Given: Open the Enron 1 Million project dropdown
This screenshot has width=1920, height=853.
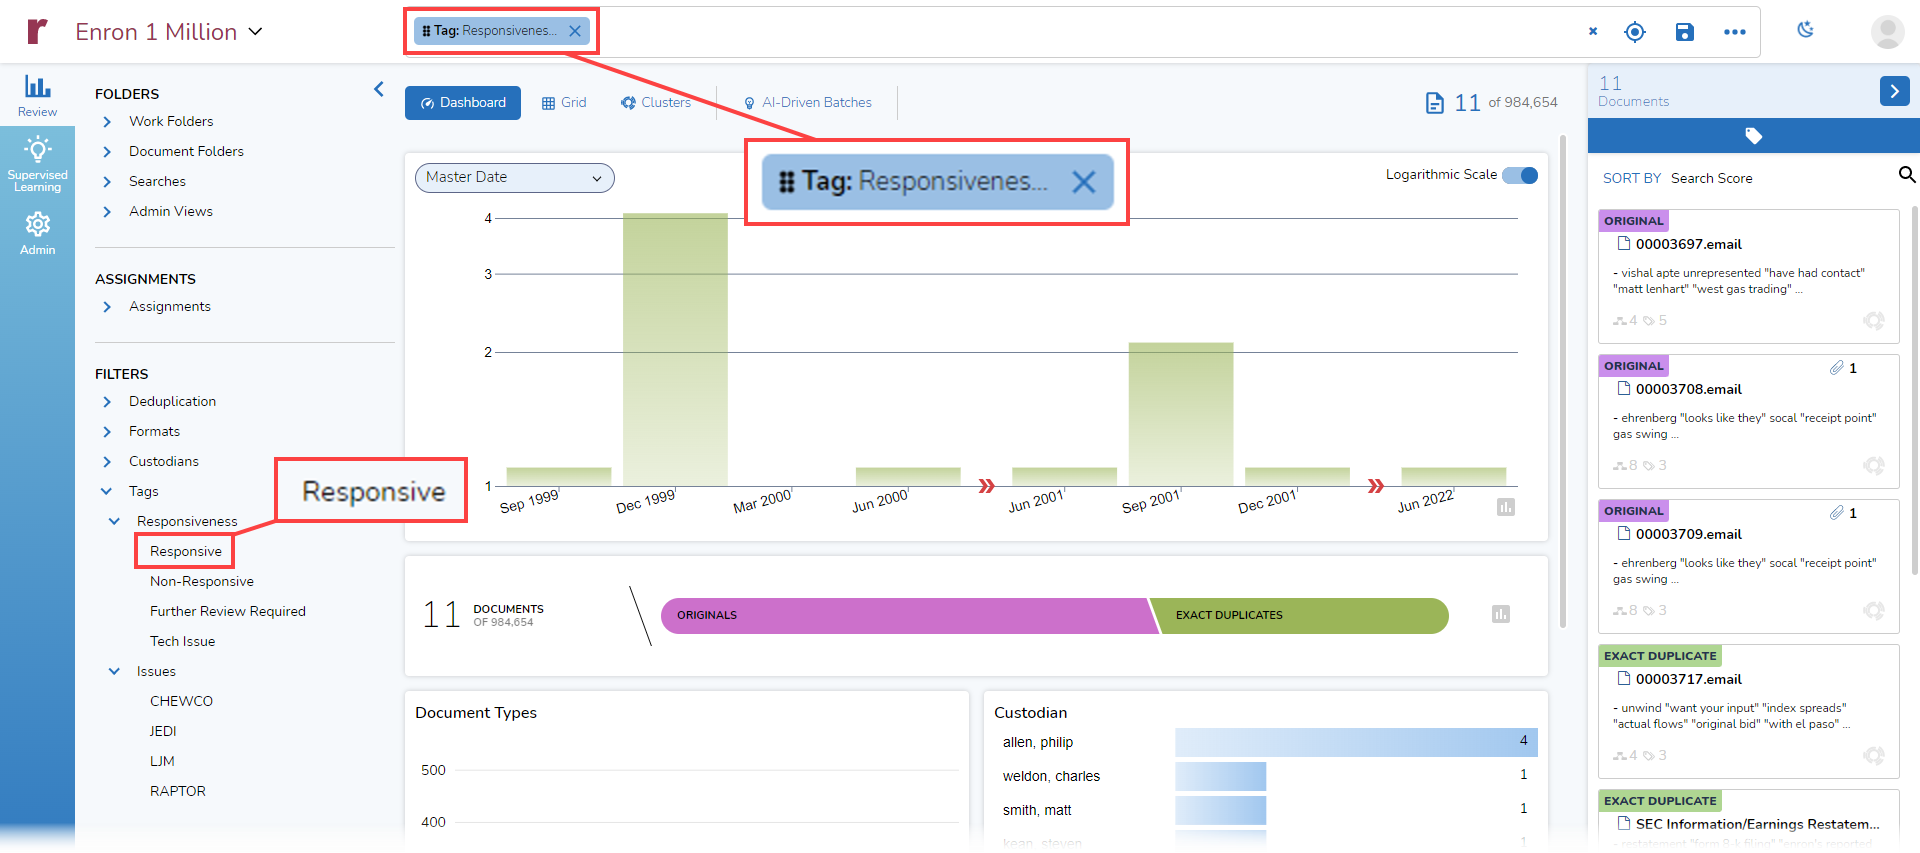Looking at the screenshot, I should (x=169, y=32).
